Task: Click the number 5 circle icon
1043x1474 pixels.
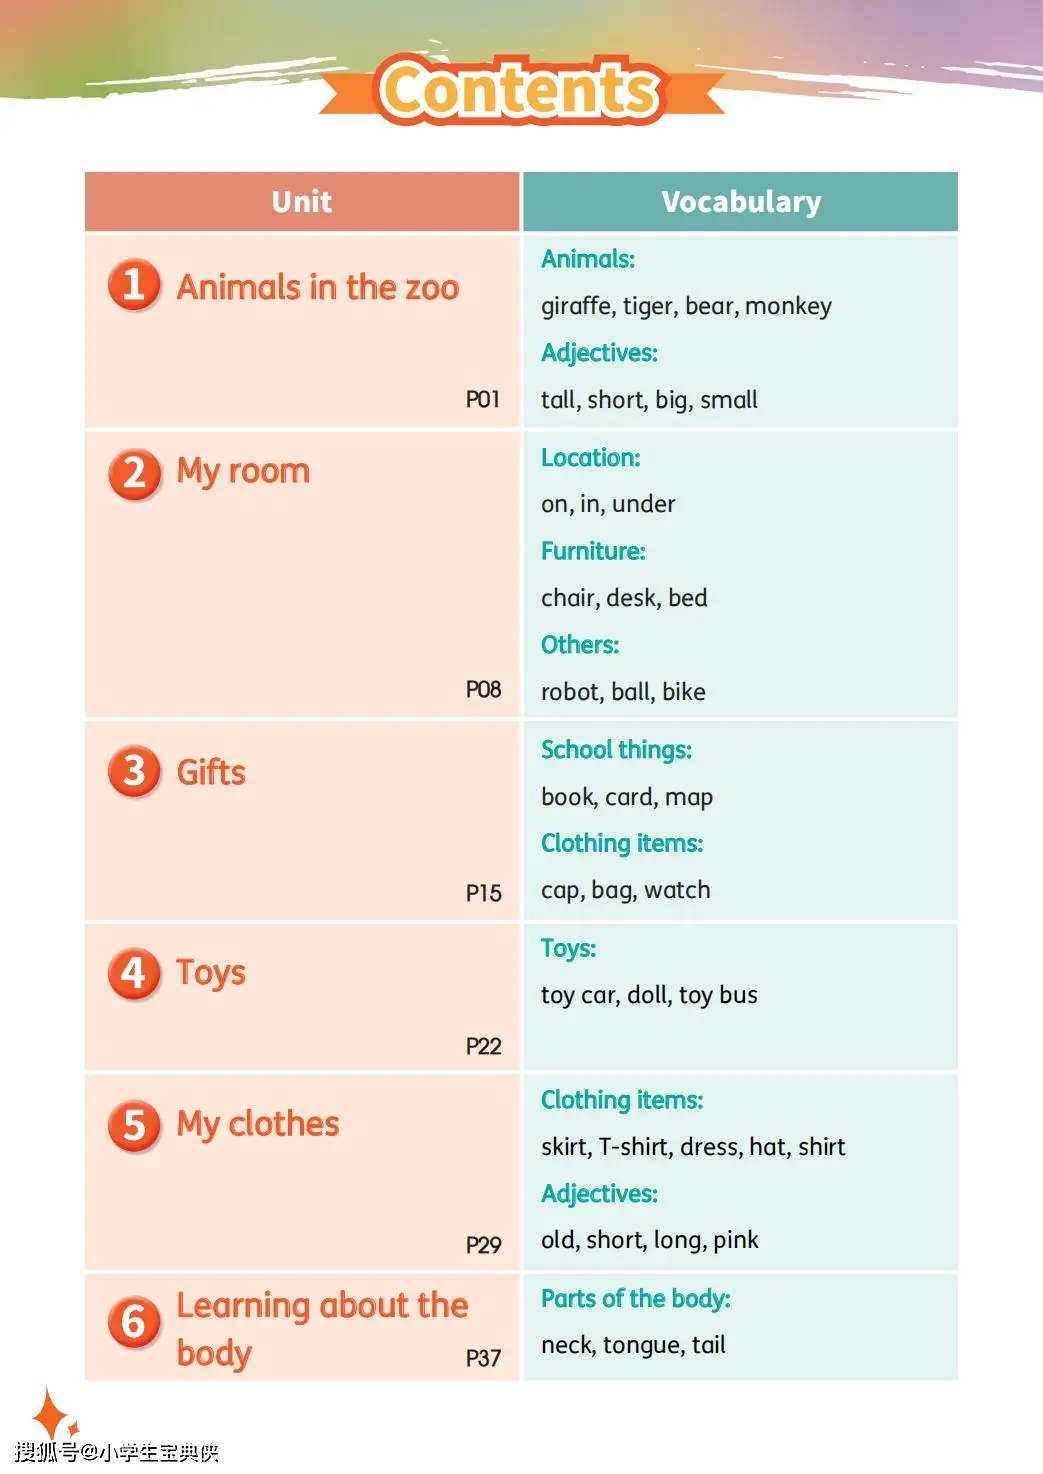Action: (x=134, y=1125)
